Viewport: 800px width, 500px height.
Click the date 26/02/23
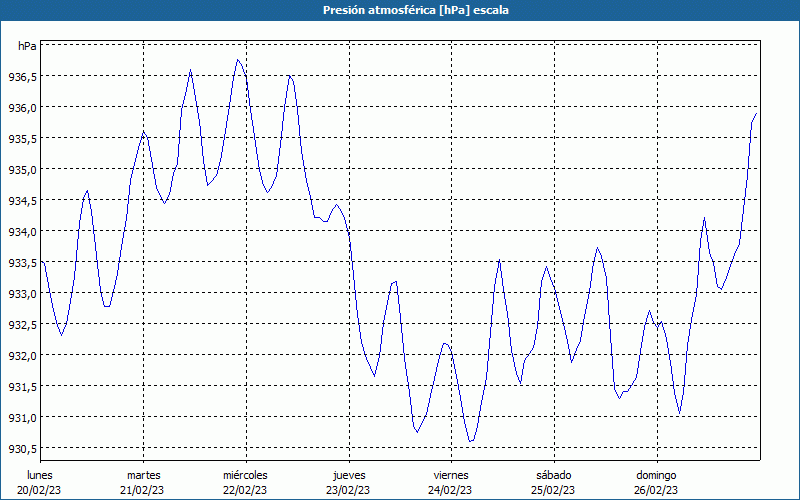pyautogui.click(x=656, y=490)
